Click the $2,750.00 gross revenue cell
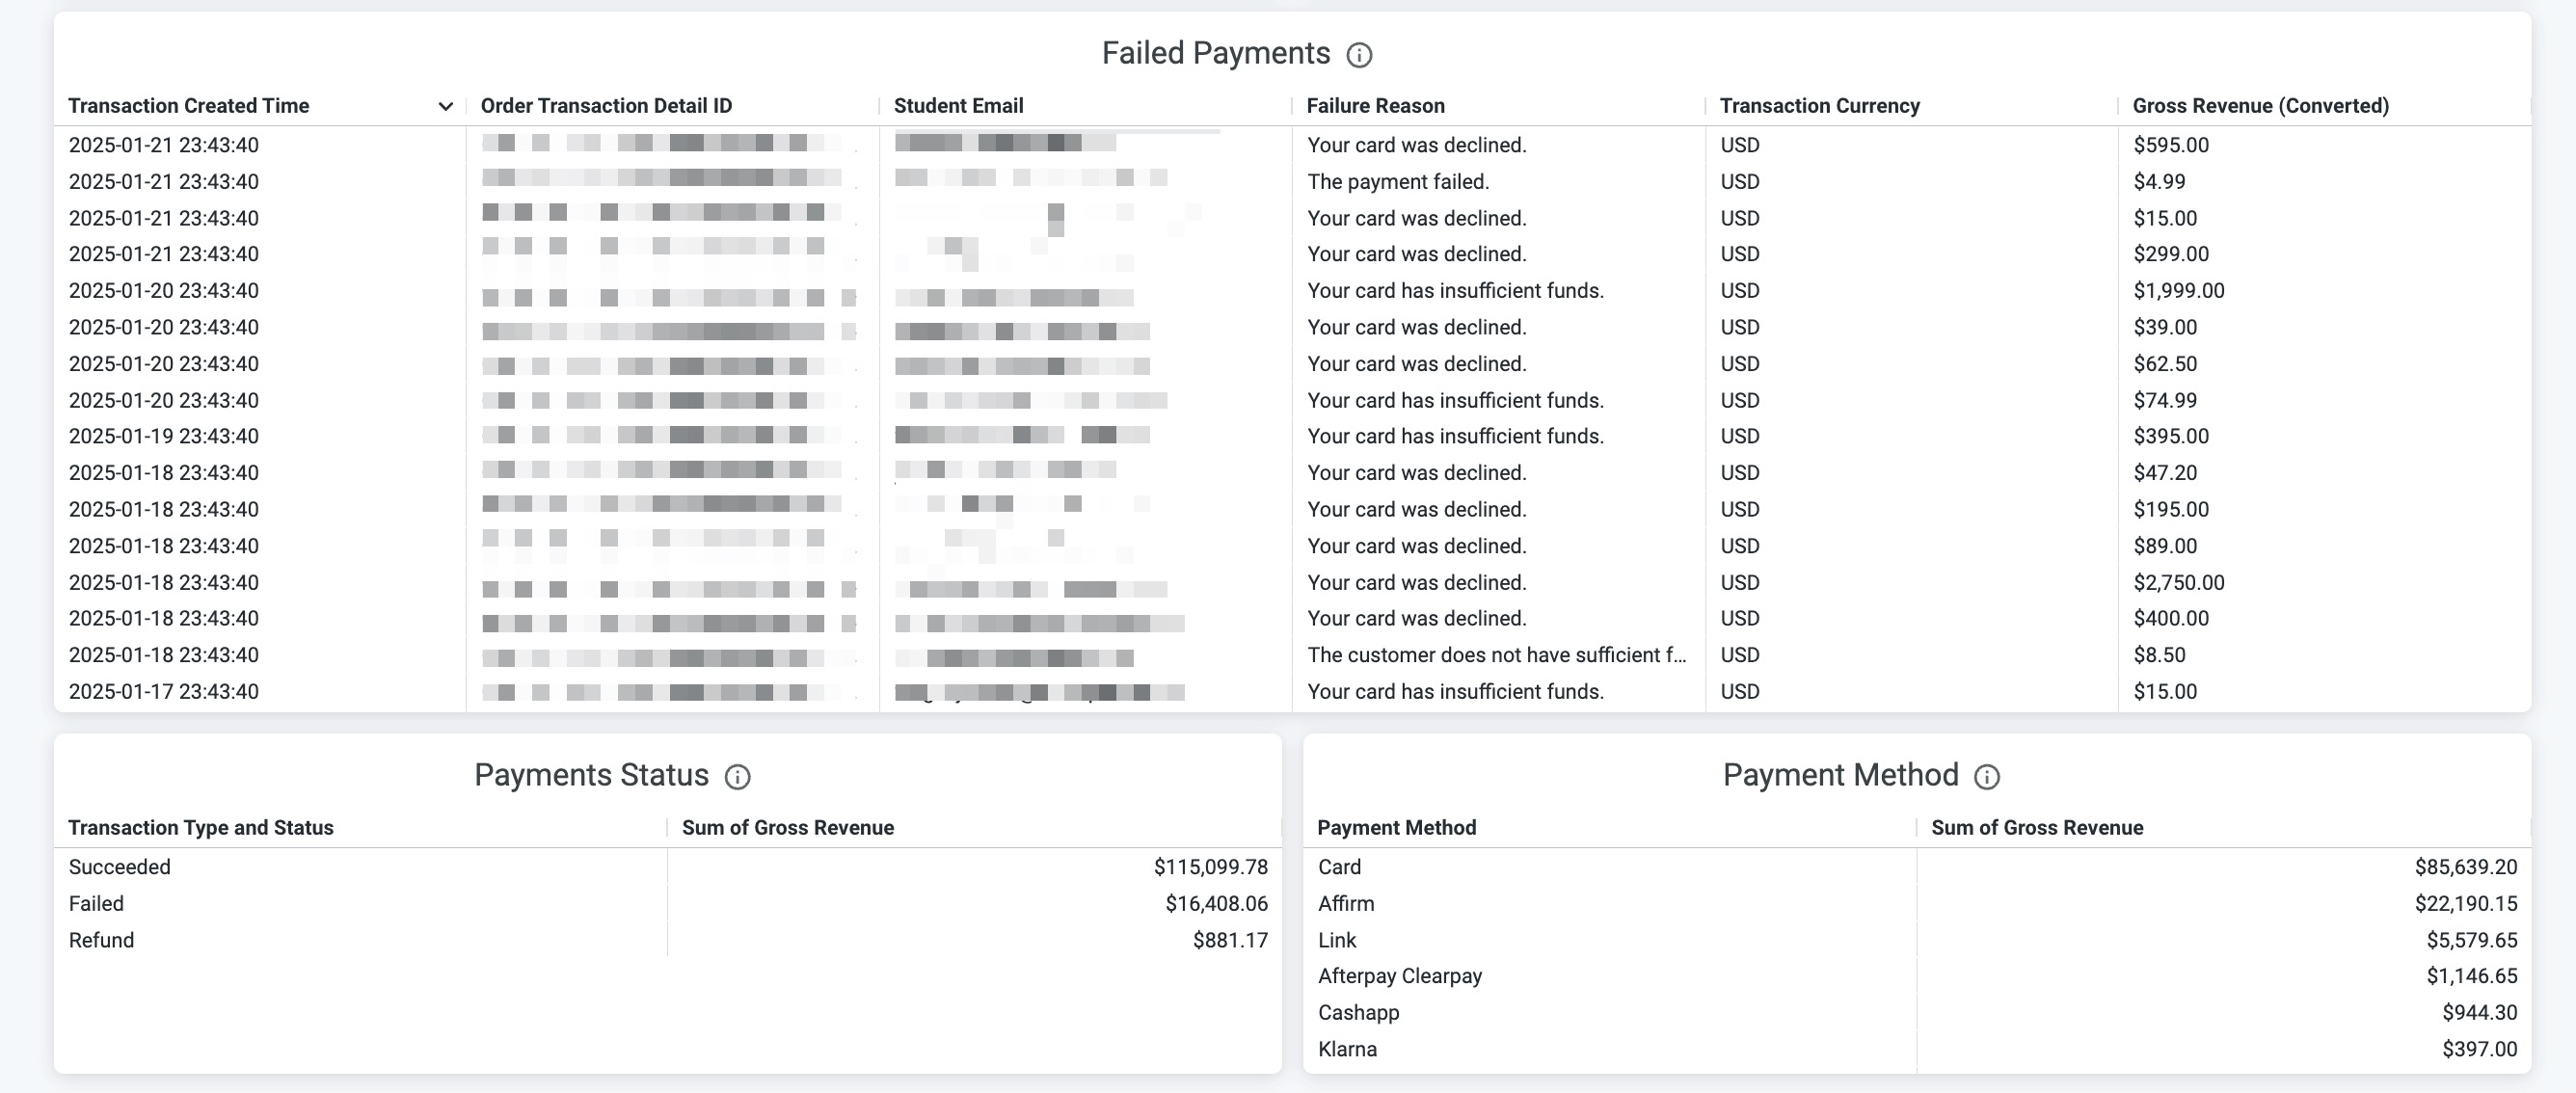The image size is (2576, 1093). [x=2178, y=583]
